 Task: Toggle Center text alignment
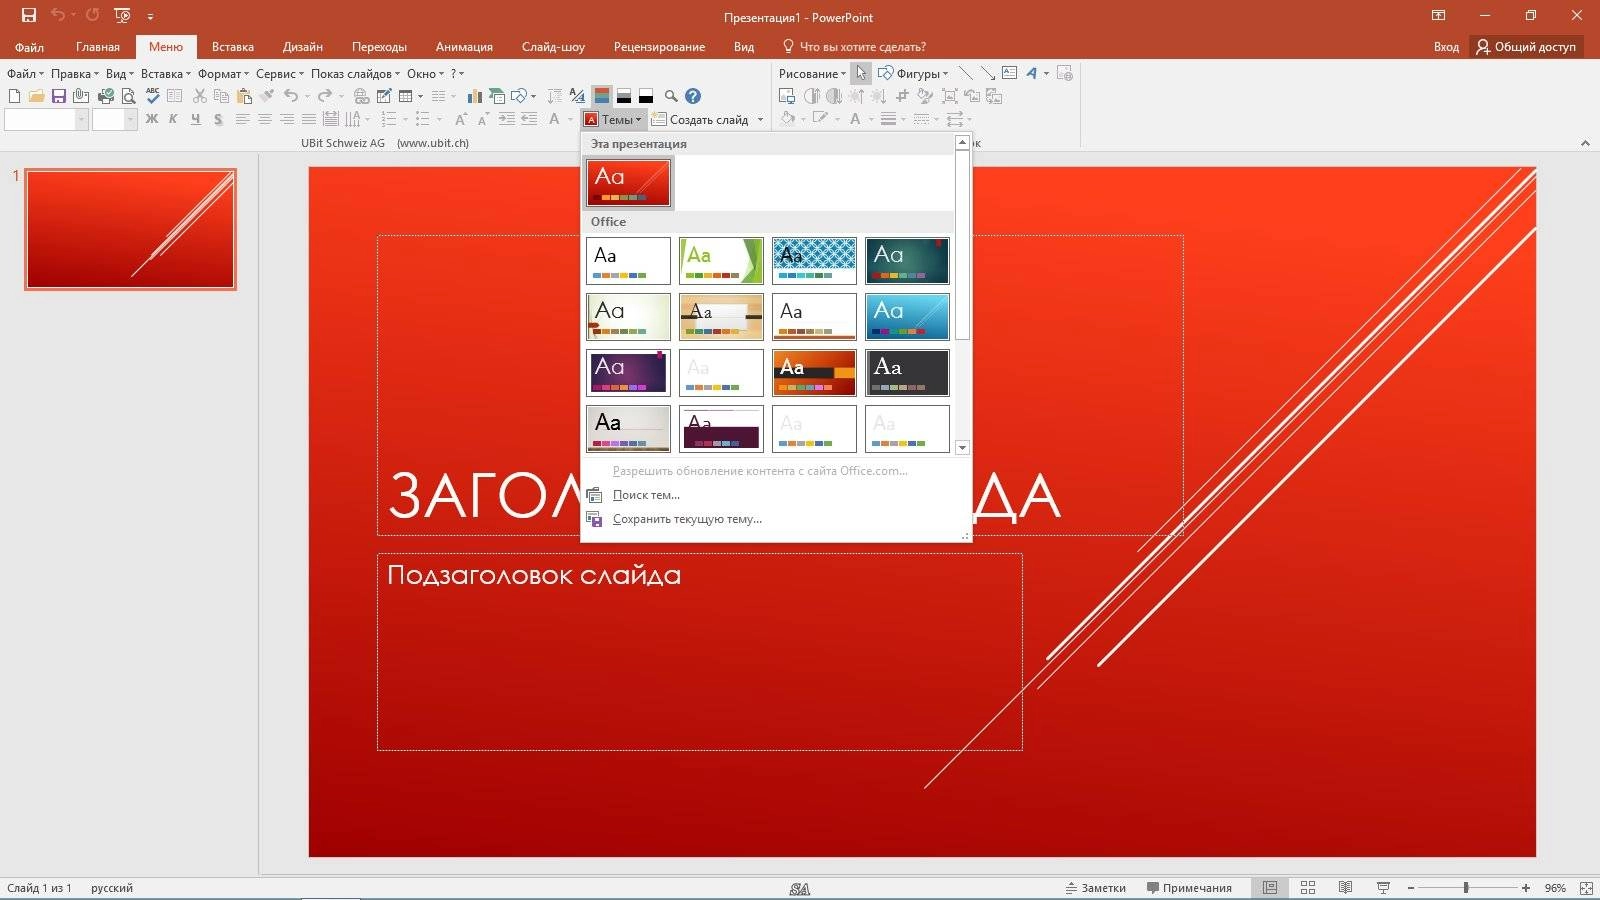(x=264, y=119)
